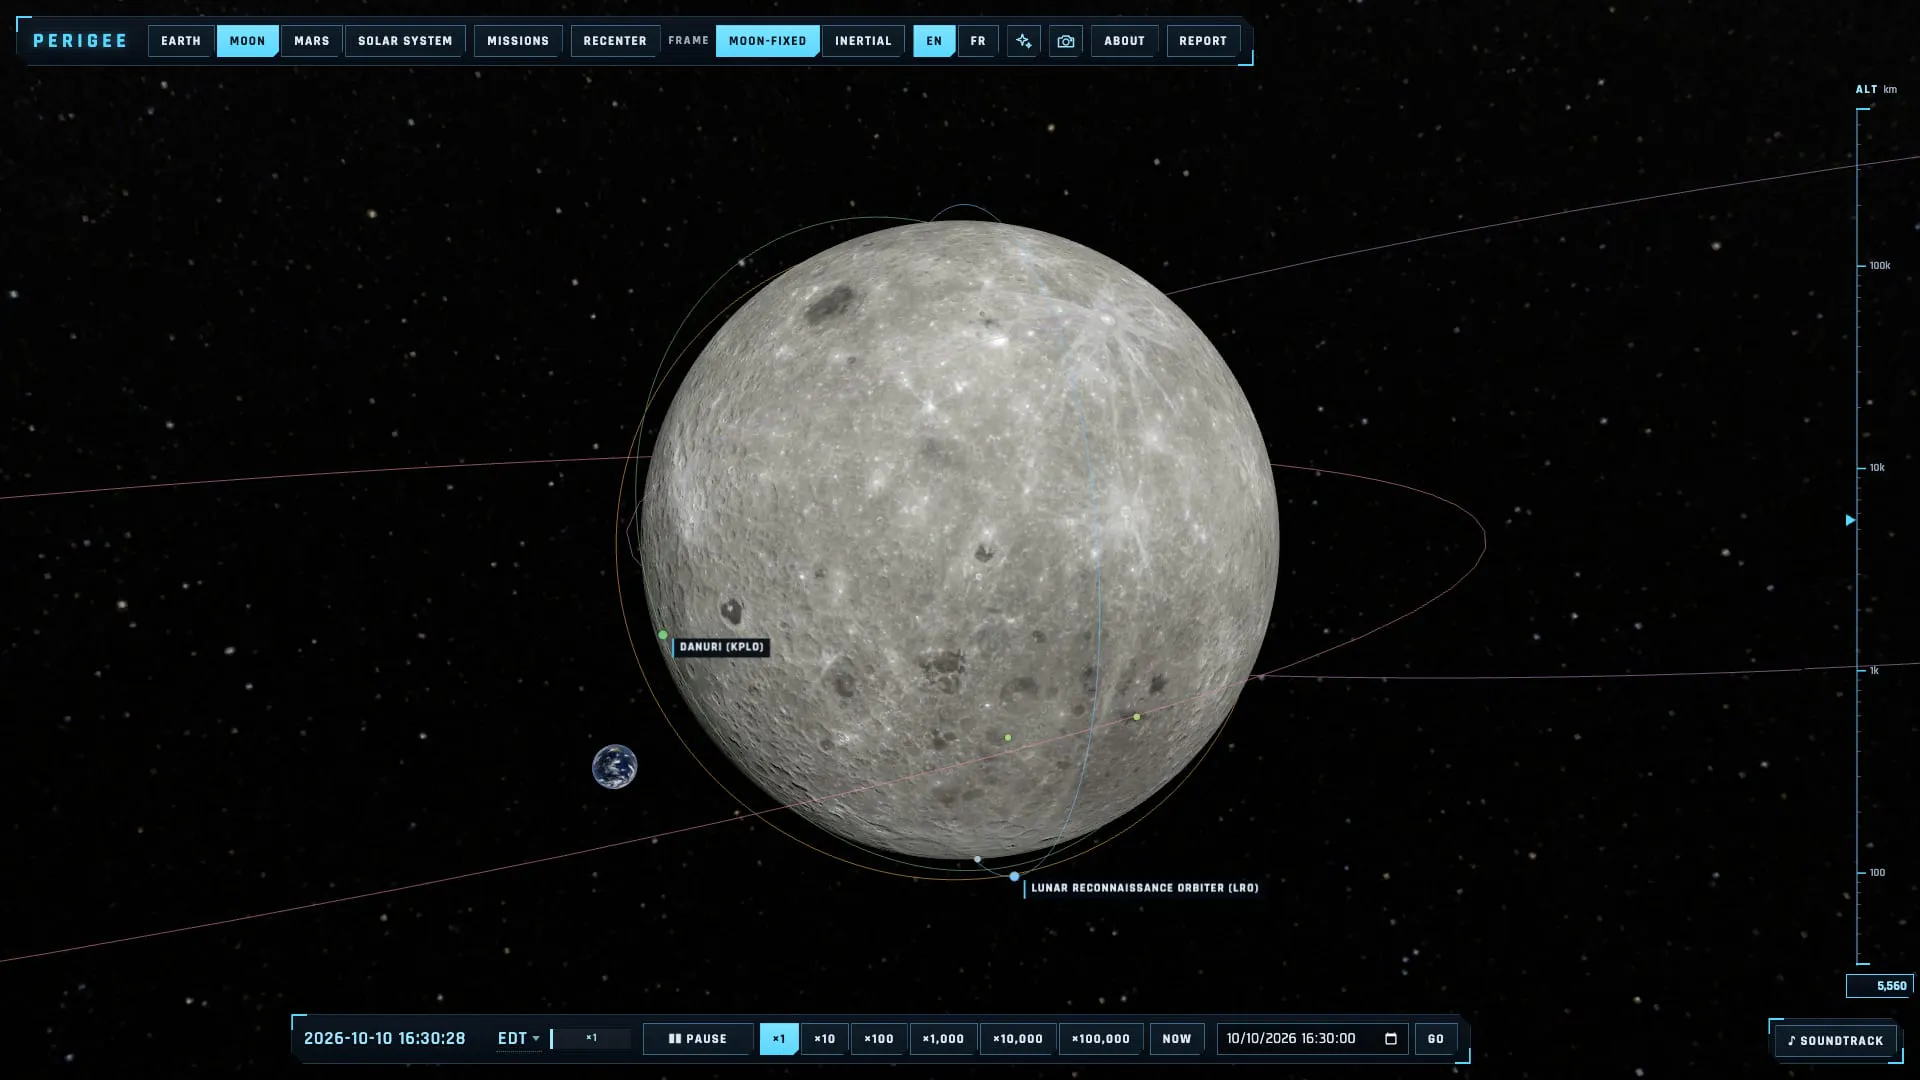Click the green surface marker near south

[1008, 738]
